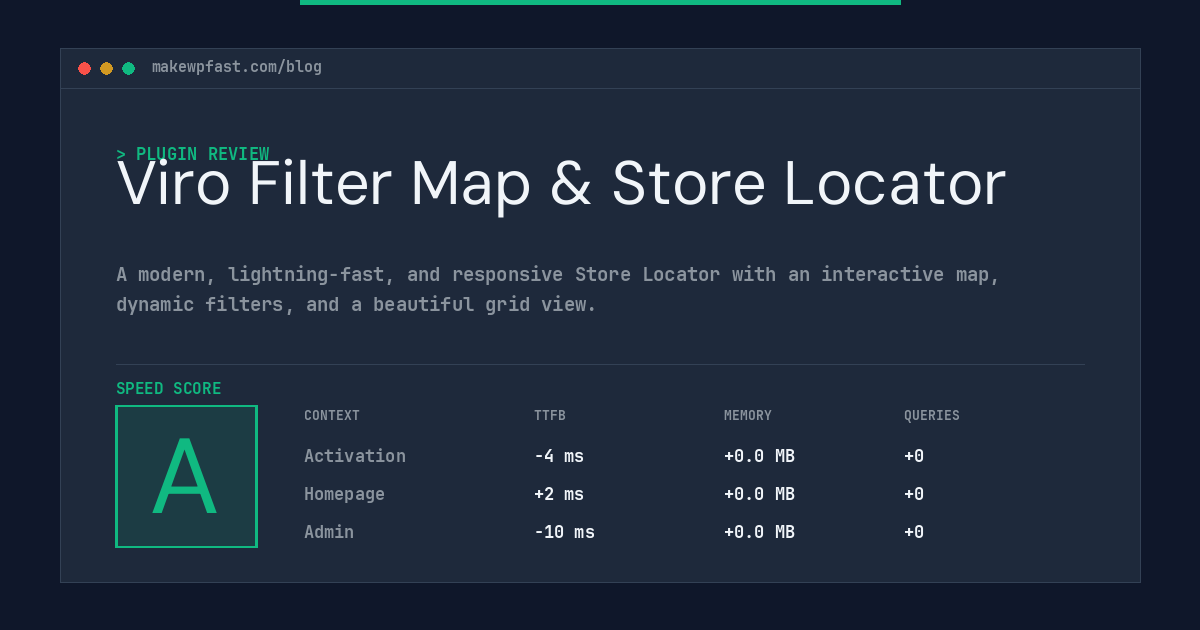Click the '+2 ms' TTFB value

(559, 494)
